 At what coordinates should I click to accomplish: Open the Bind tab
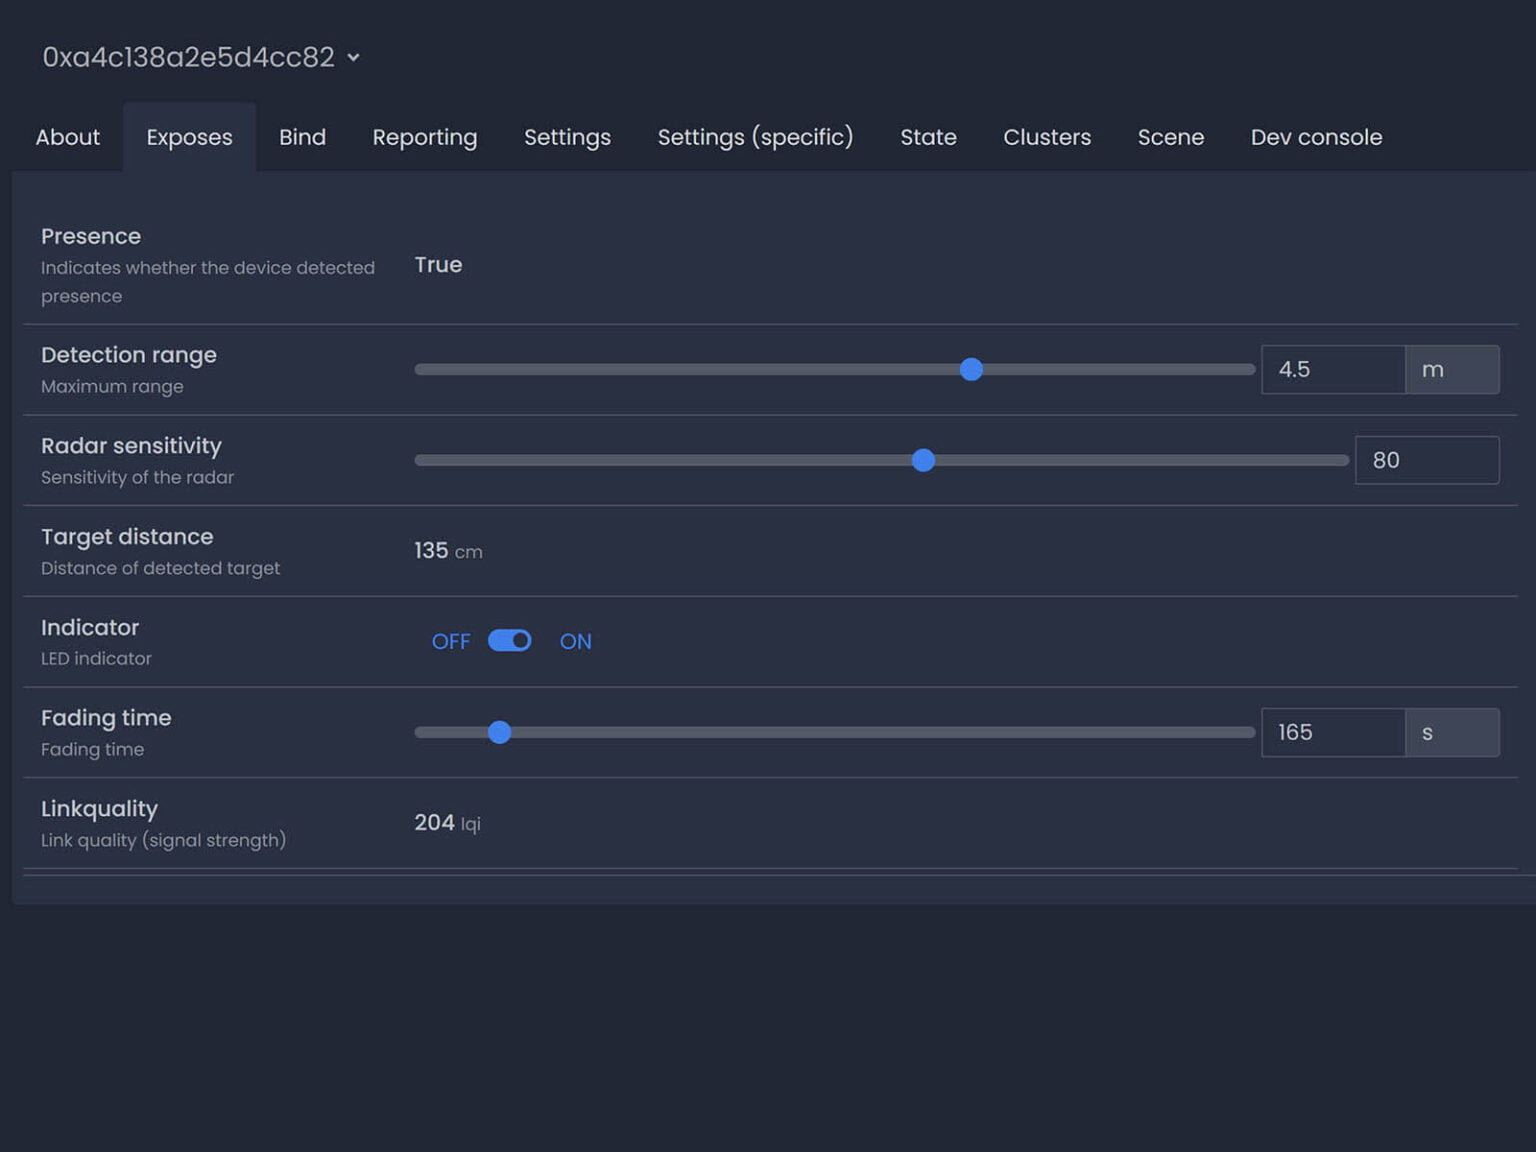pos(302,137)
